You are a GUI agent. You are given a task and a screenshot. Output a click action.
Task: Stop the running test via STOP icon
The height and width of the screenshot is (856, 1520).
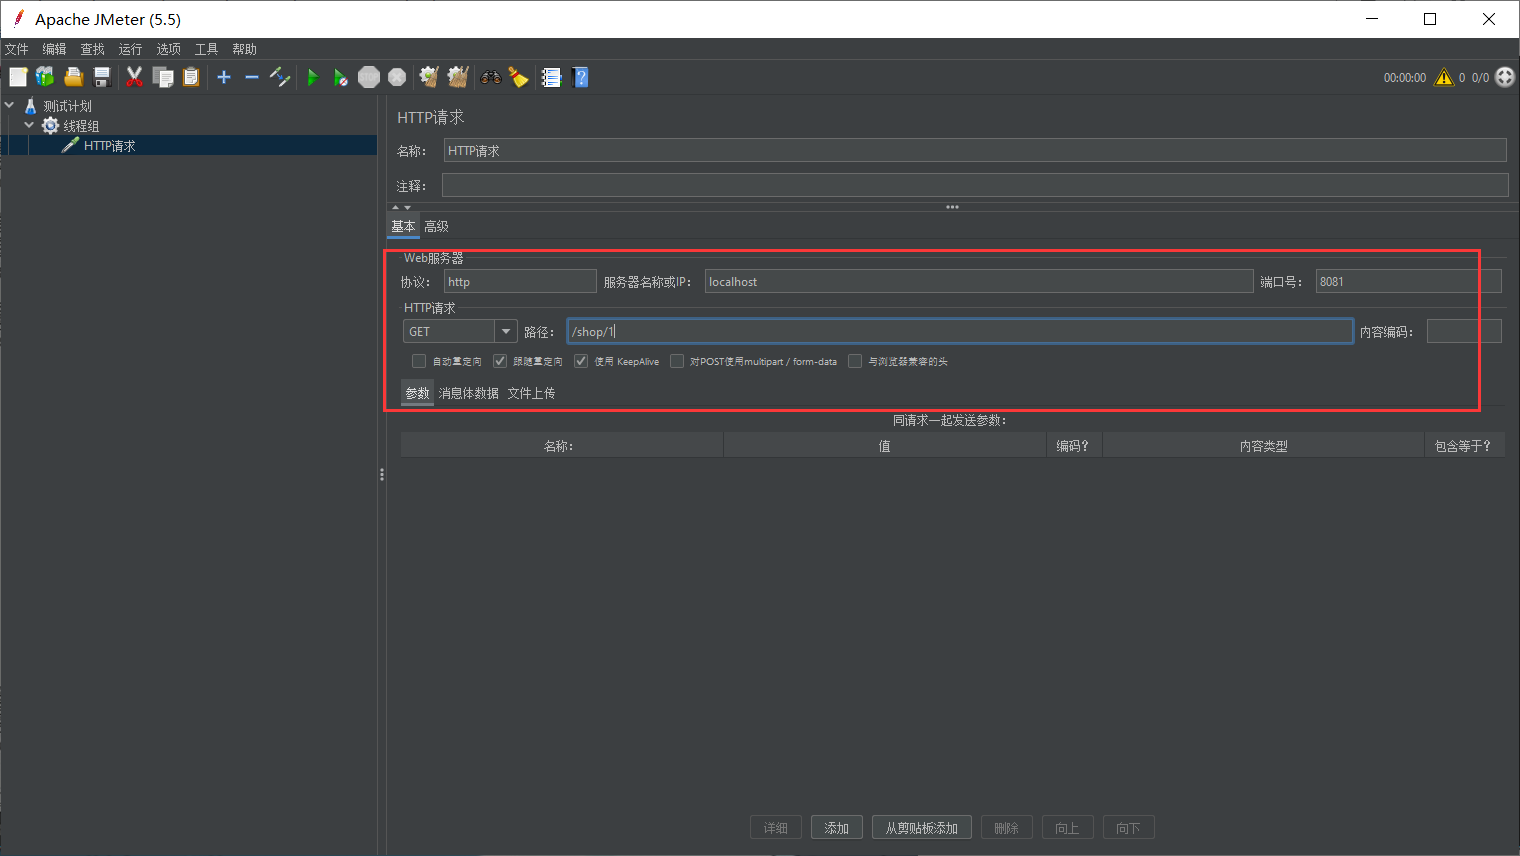coord(369,77)
